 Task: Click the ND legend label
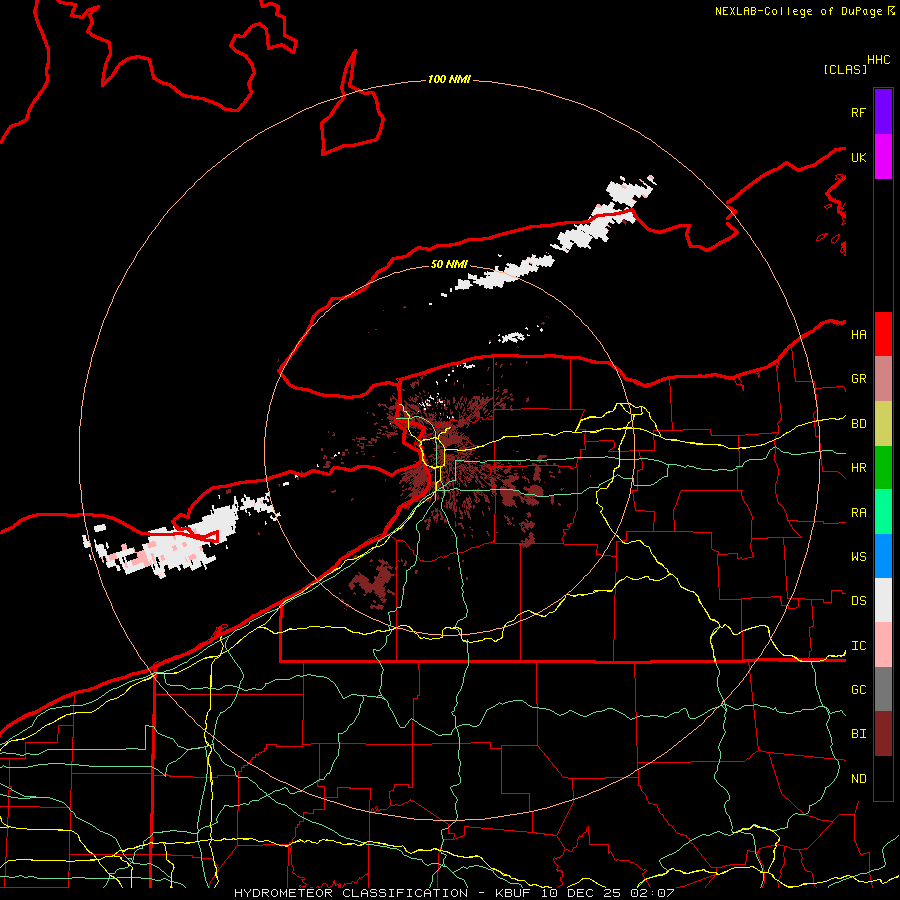point(859,778)
